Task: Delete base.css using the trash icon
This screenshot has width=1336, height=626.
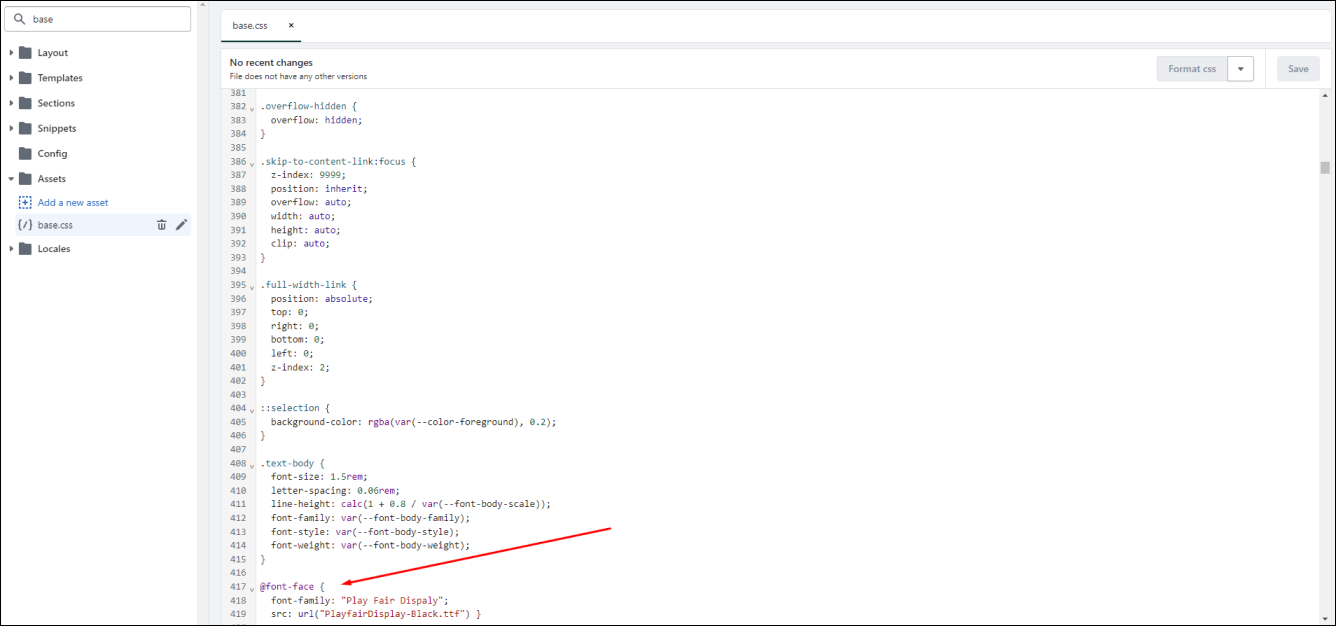Action: coord(161,225)
